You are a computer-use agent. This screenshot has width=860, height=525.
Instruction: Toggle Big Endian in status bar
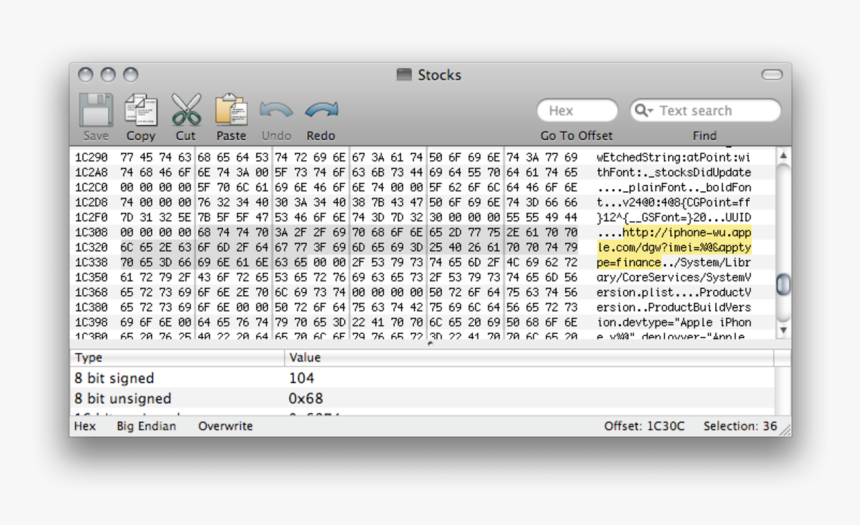[x=146, y=426]
